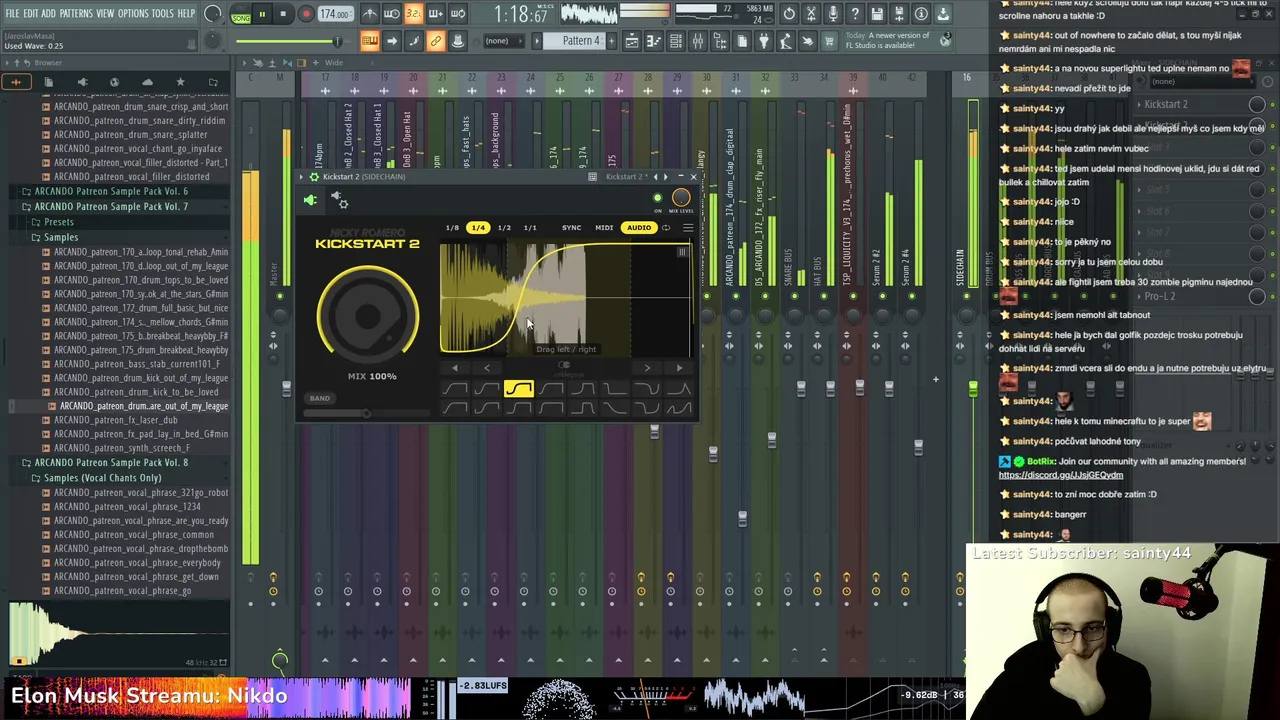Select ARCANDO_patreon_drum_kick_out_of_my_league sample
The image size is (1280, 720).
[140, 378]
